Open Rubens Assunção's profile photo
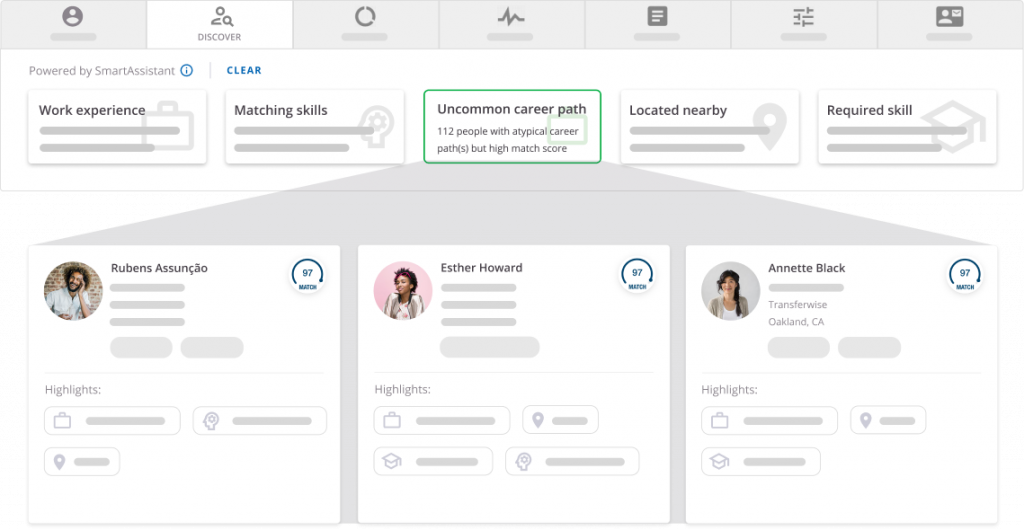The height and width of the screenshot is (530, 1024). pyautogui.click(x=74, y=291)
